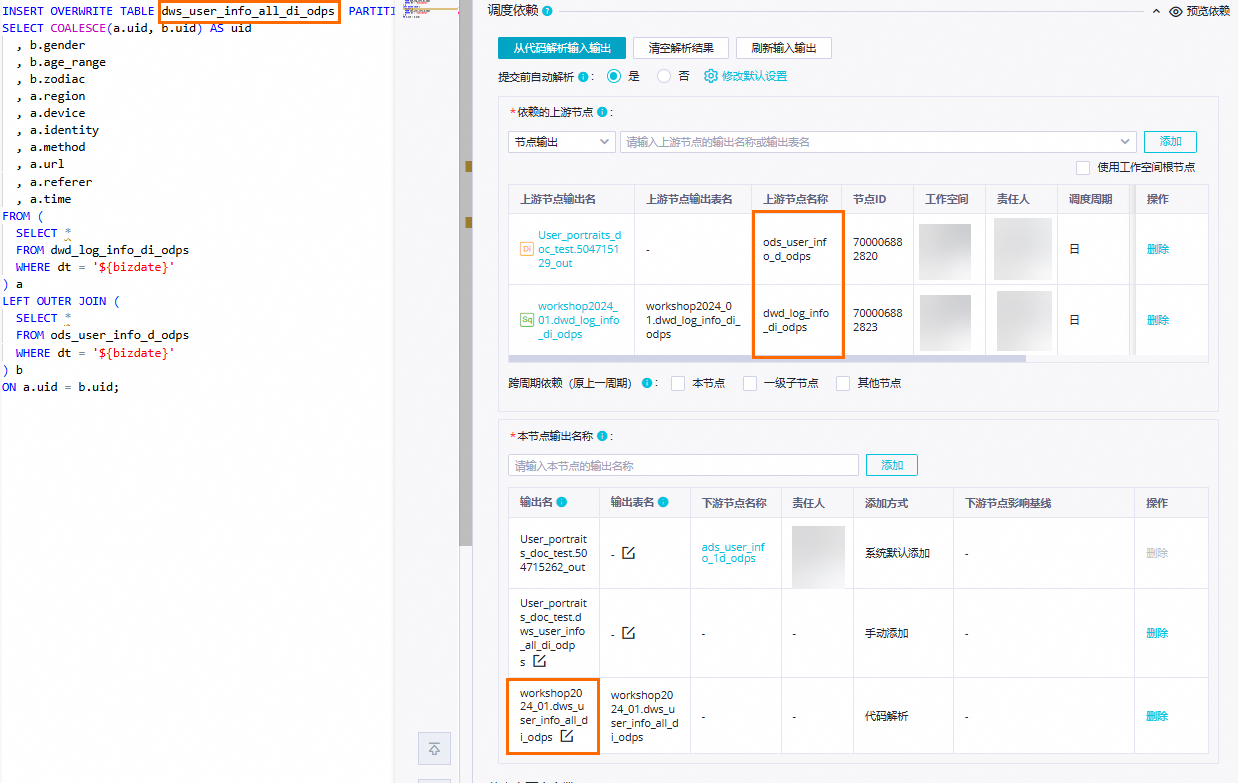
Task: Open User_portraits_doc_test.504715129_out link
Action: click(x=580, y=249)
